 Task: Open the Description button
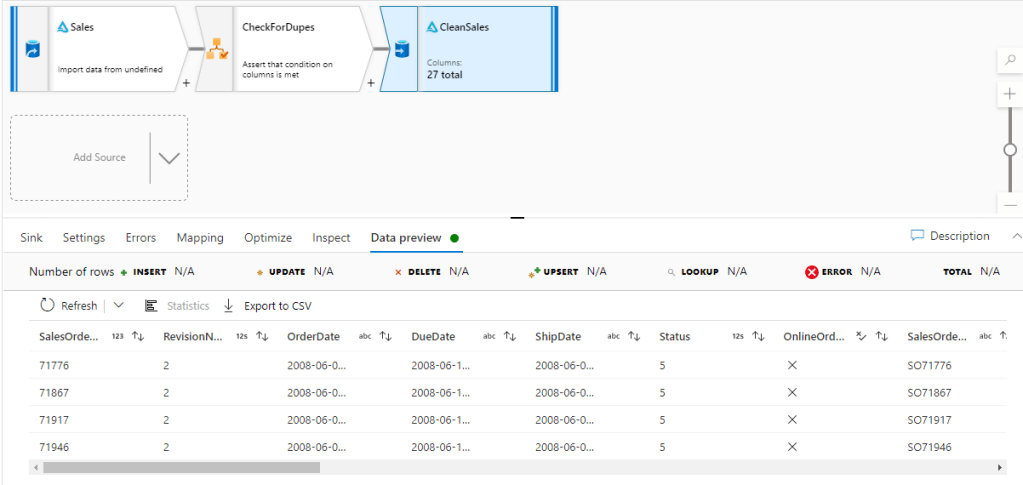(x=950, y=236)
